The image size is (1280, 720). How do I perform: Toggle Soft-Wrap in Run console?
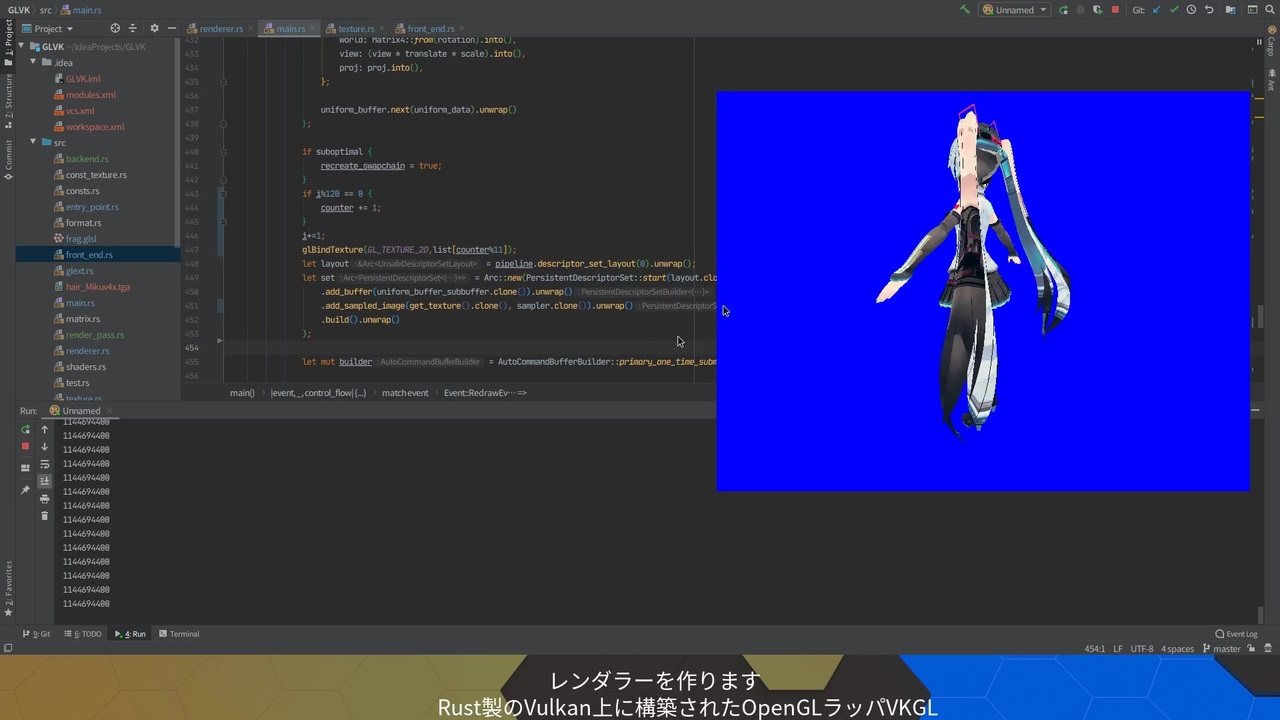pyautogui.click(x=44, y=464)
